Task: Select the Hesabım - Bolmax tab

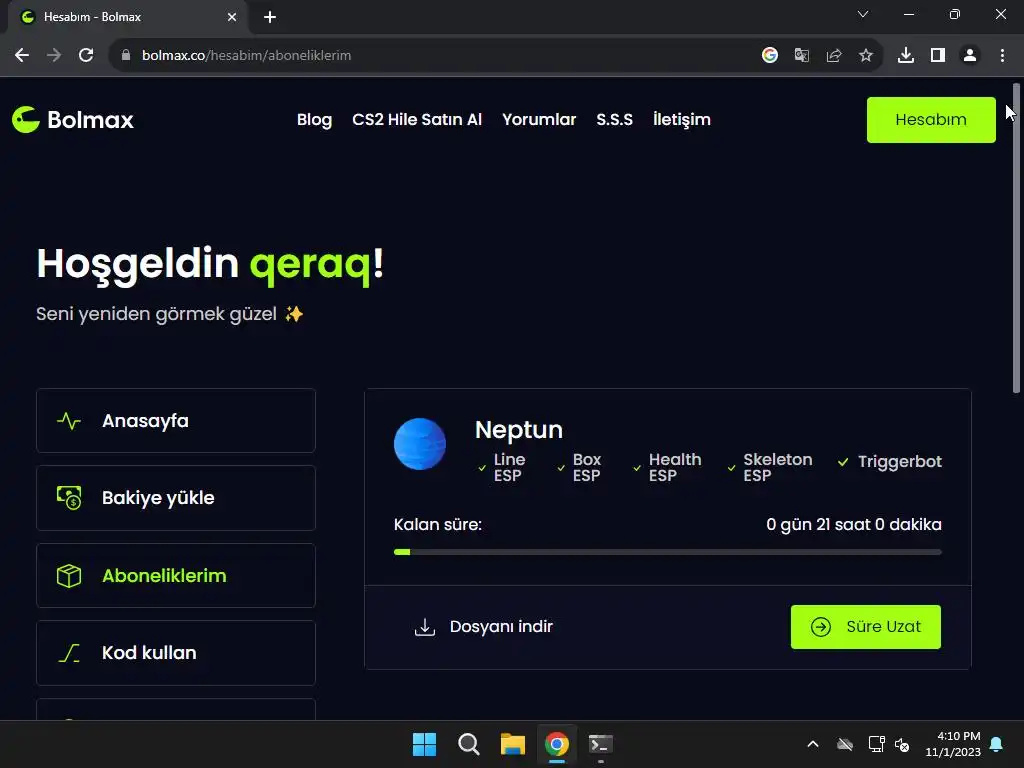Action: (x=128, y=17)
